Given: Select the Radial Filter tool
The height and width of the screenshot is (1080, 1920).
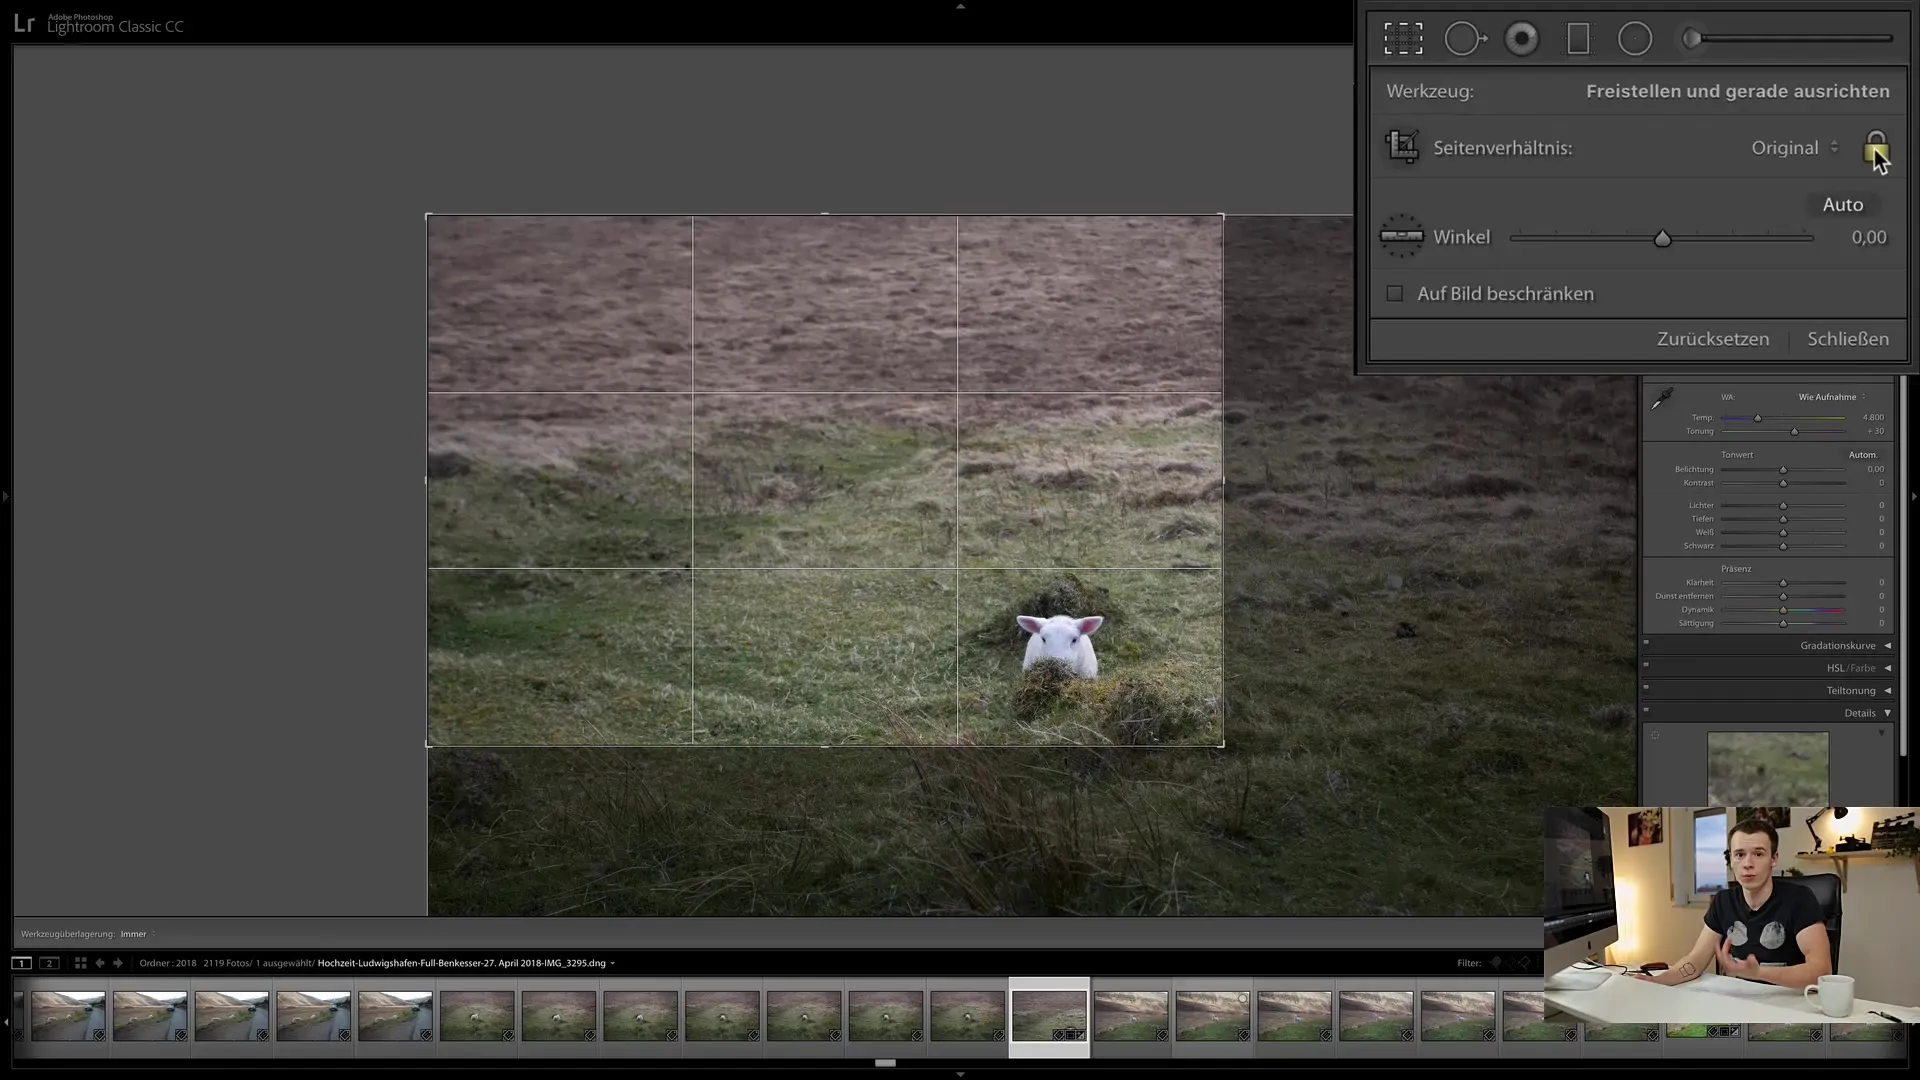Looking at the screenshot, I should coord(1635,39).
